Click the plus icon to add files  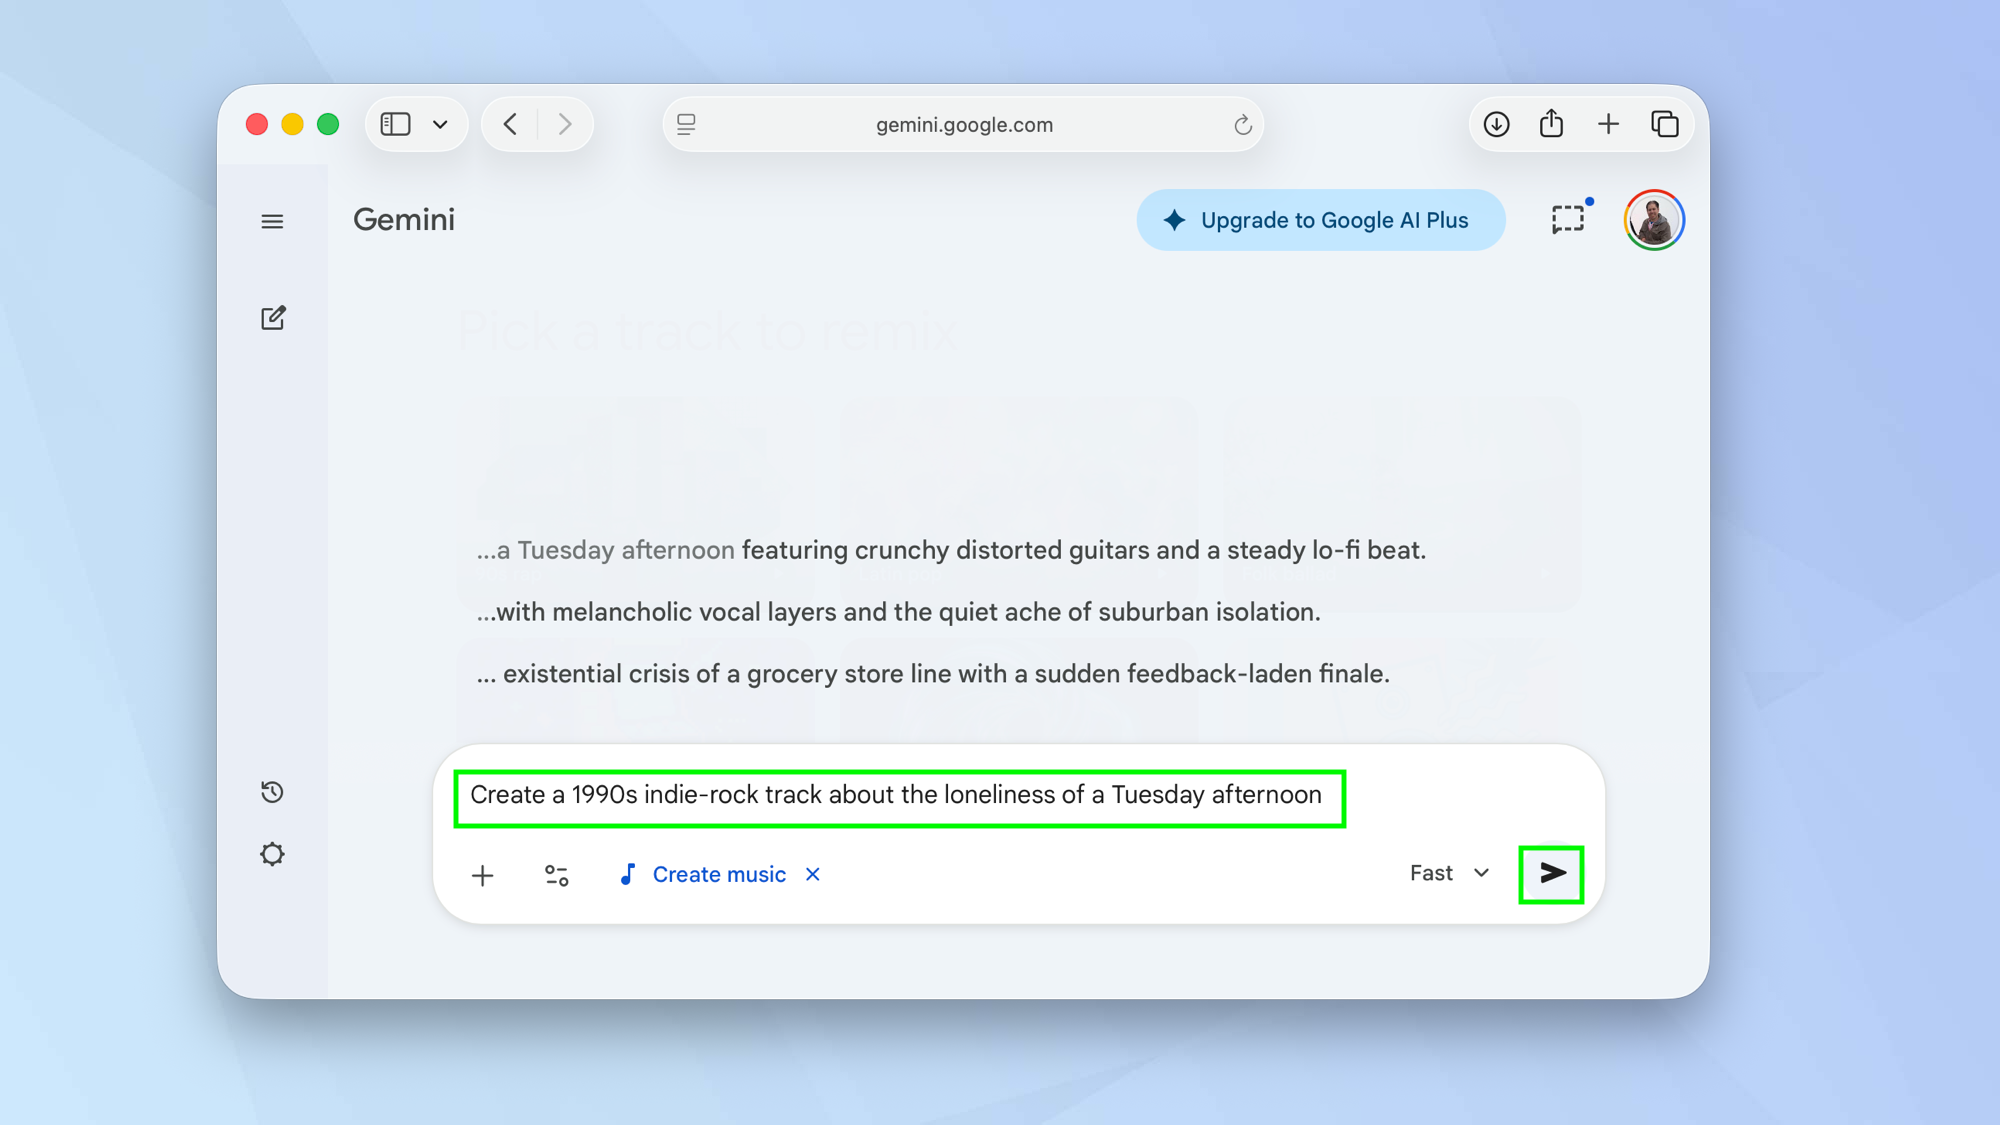(x=482, y=876)
